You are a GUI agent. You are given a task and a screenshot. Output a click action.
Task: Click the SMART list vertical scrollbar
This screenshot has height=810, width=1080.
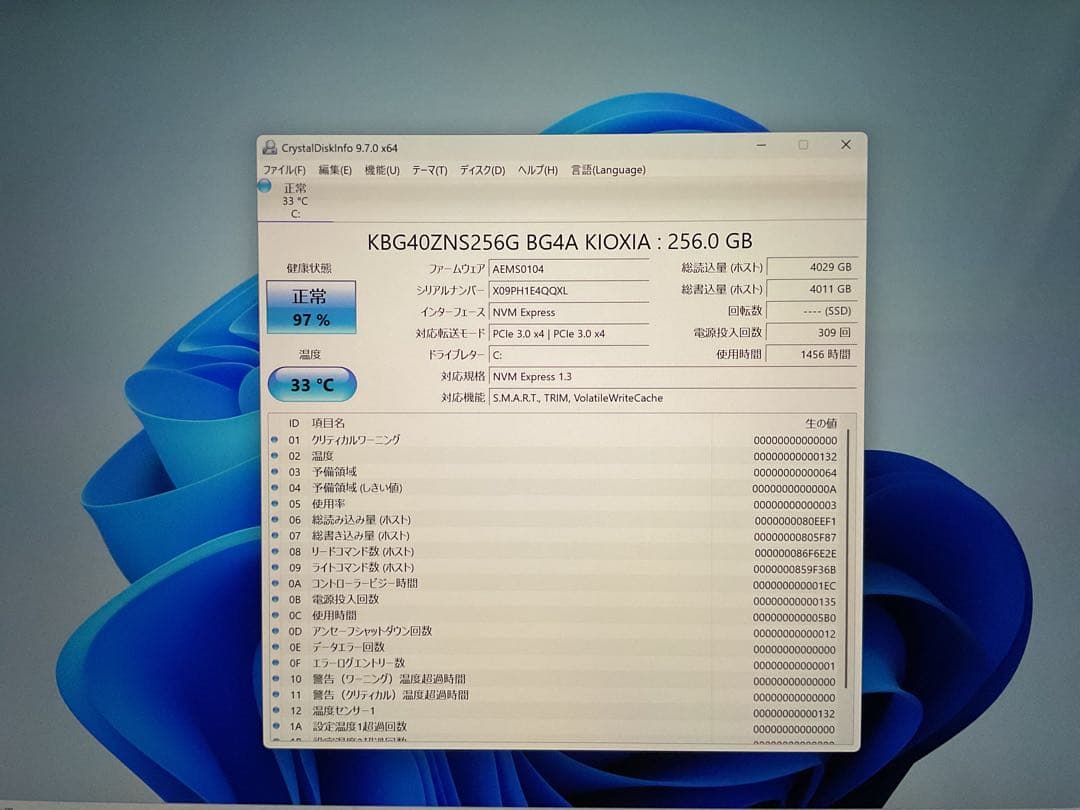(x=847, y=560)
